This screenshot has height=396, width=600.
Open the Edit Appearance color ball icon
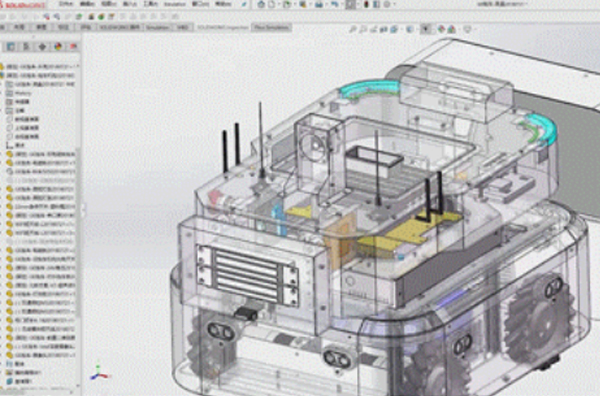(441, 29)
